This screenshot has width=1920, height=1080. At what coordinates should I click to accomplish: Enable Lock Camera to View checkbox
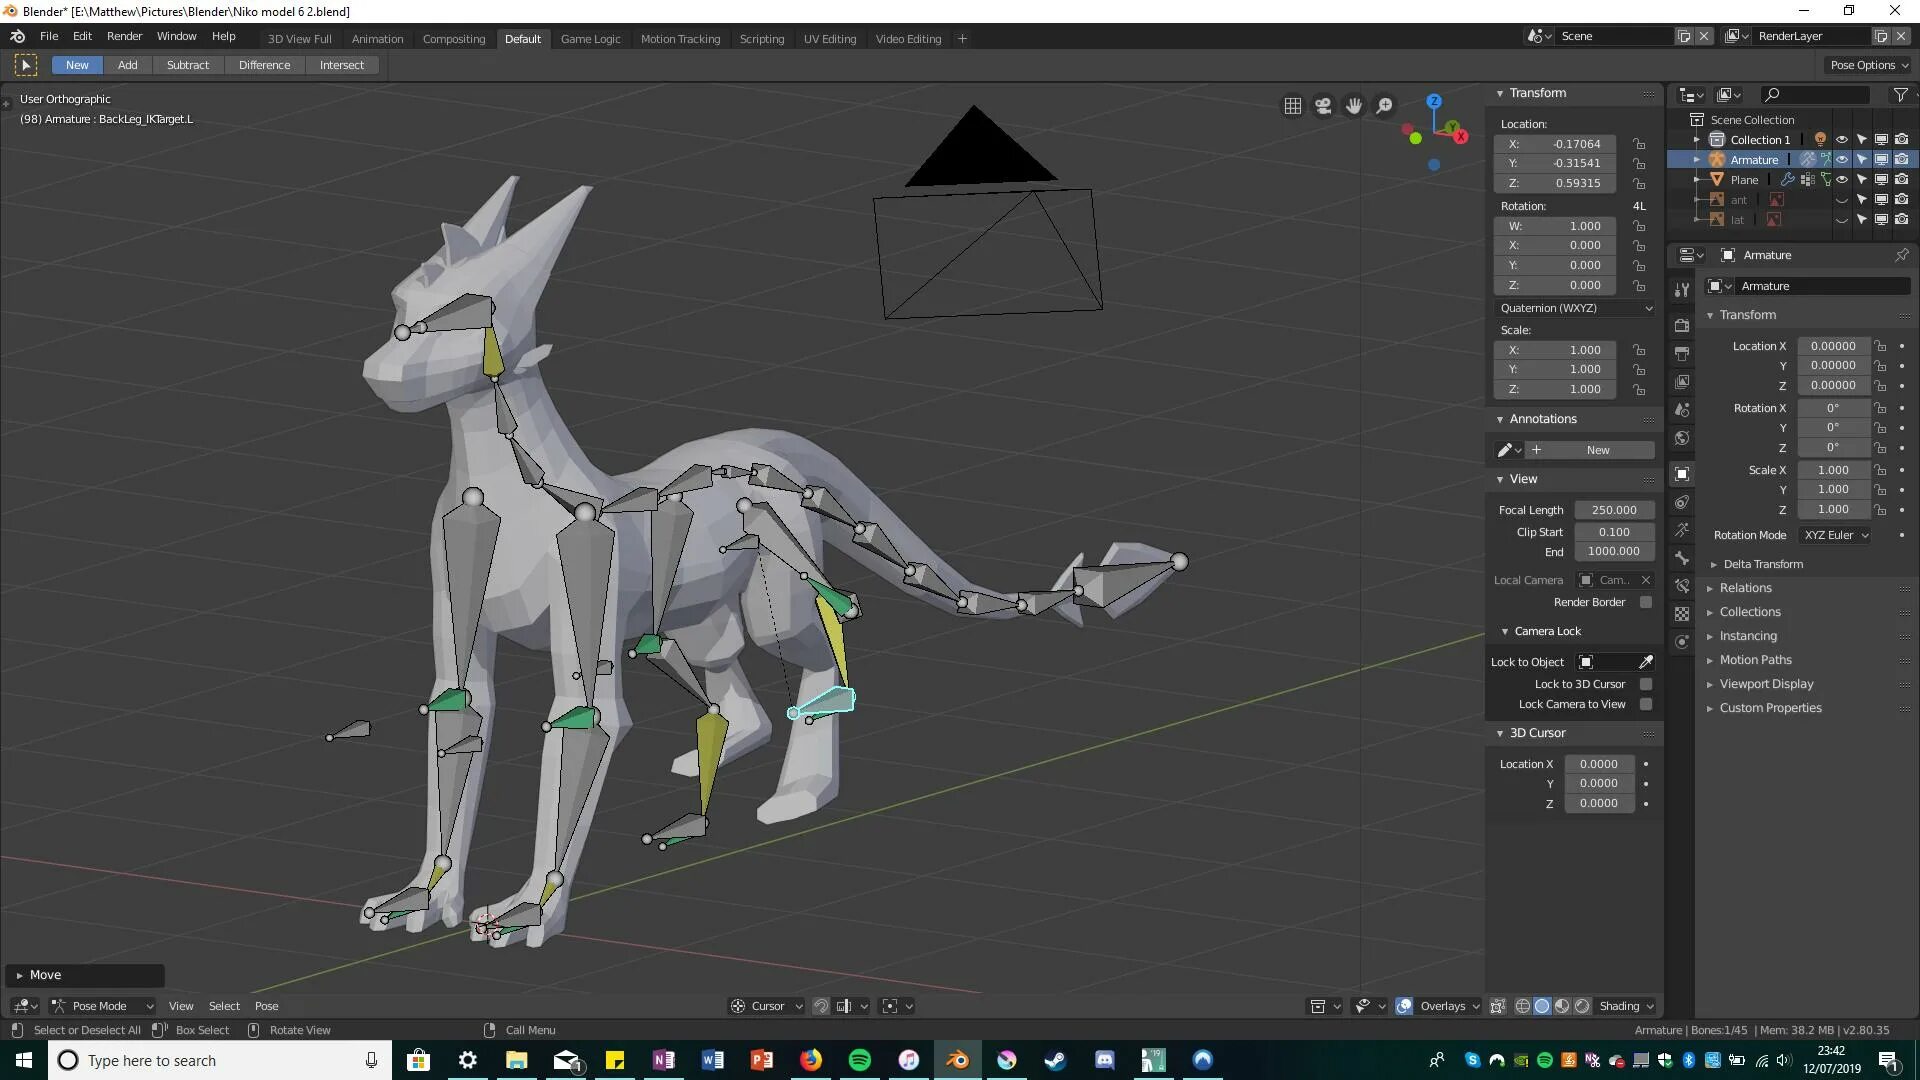click(x=1646, y=704)
